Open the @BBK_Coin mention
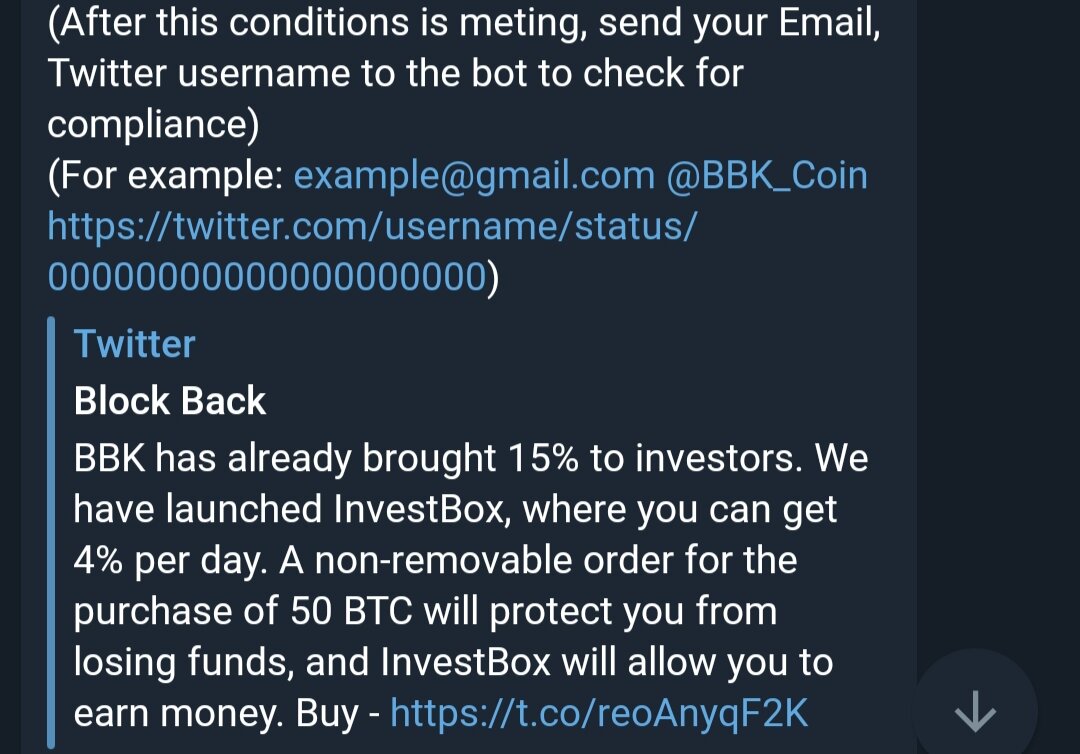The image size is (1080, 754). (767, 175)
